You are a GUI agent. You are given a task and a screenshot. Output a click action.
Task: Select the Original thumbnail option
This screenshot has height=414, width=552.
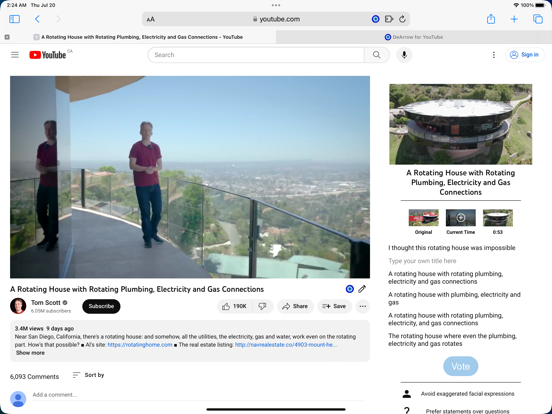424,222
